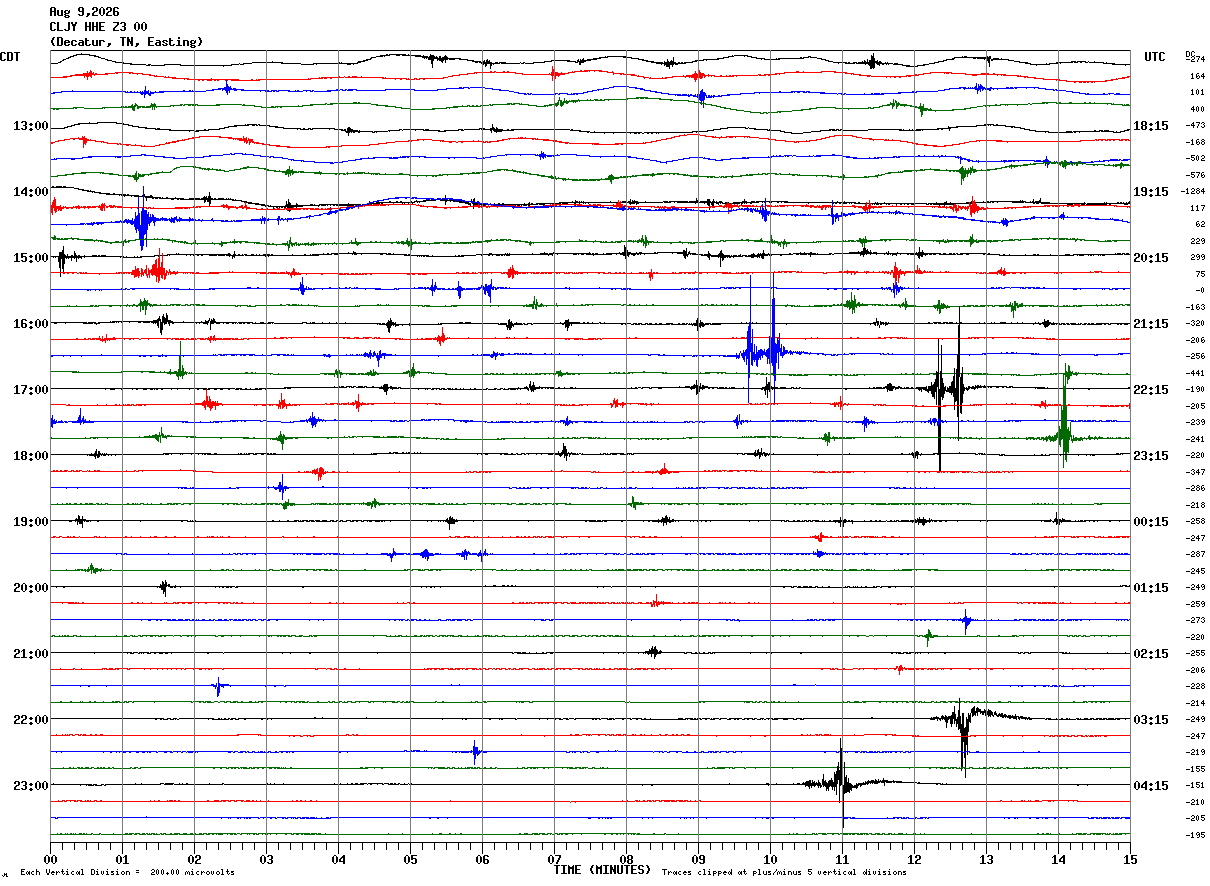Select the 23:00 CDT time label
Screen dimensions: 1210x886
(x=31, y=786)
